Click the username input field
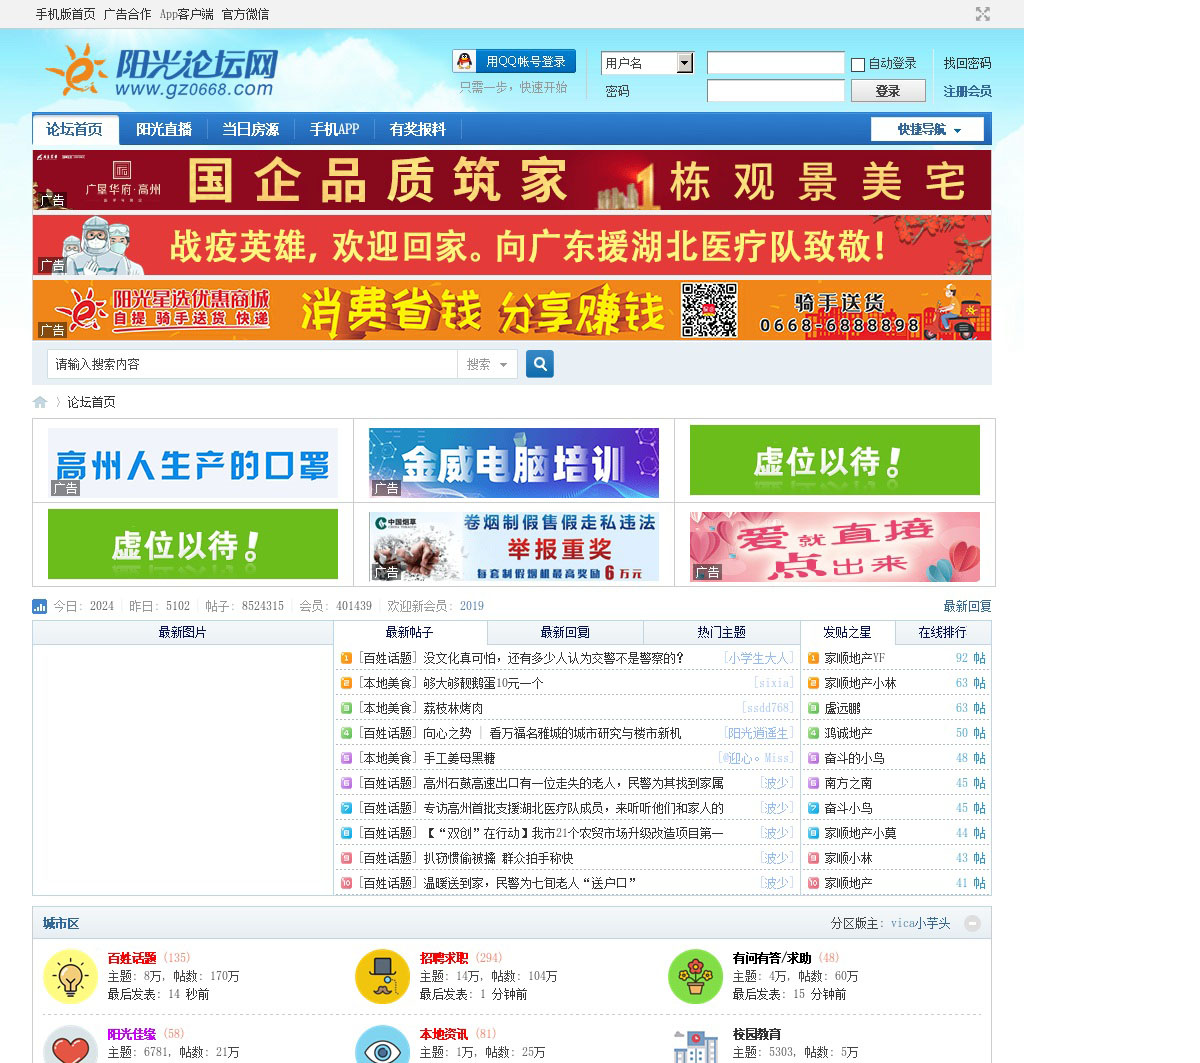Screen dimensions: 1200x1063 point(776,63)
